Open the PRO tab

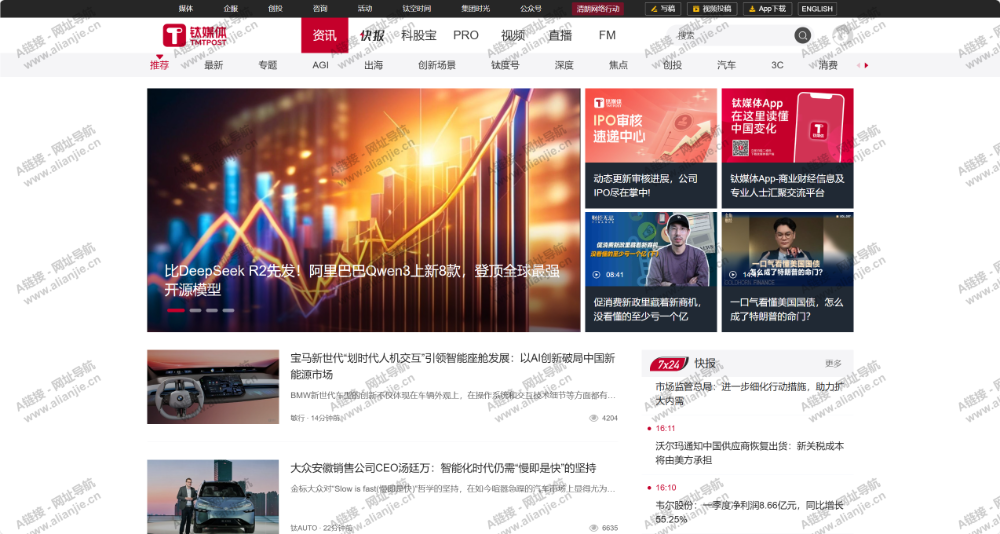point(466,36)
